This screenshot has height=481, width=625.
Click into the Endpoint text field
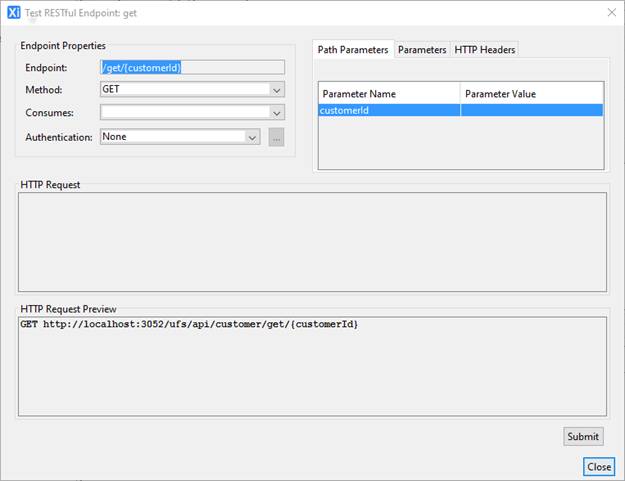[x=192, y=68]
